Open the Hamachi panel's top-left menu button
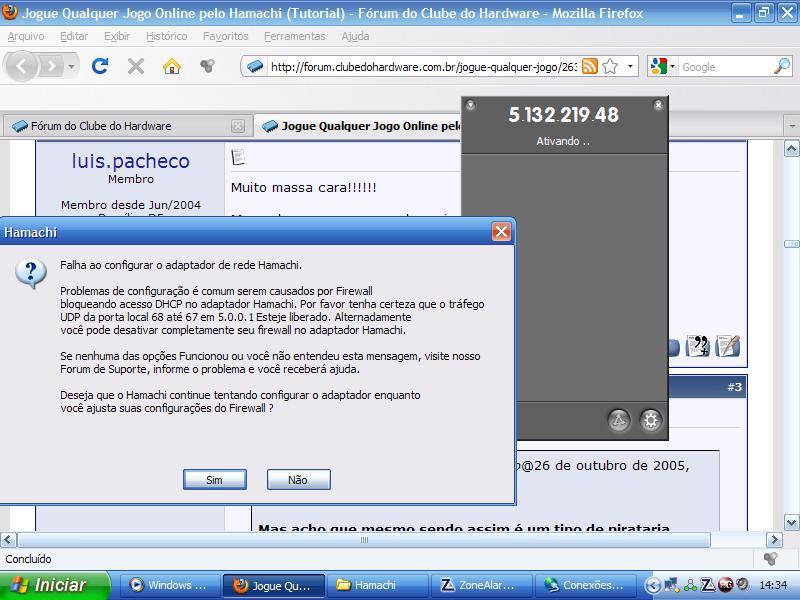This screenshot has height=600, width=800. [x=470, y=105]
